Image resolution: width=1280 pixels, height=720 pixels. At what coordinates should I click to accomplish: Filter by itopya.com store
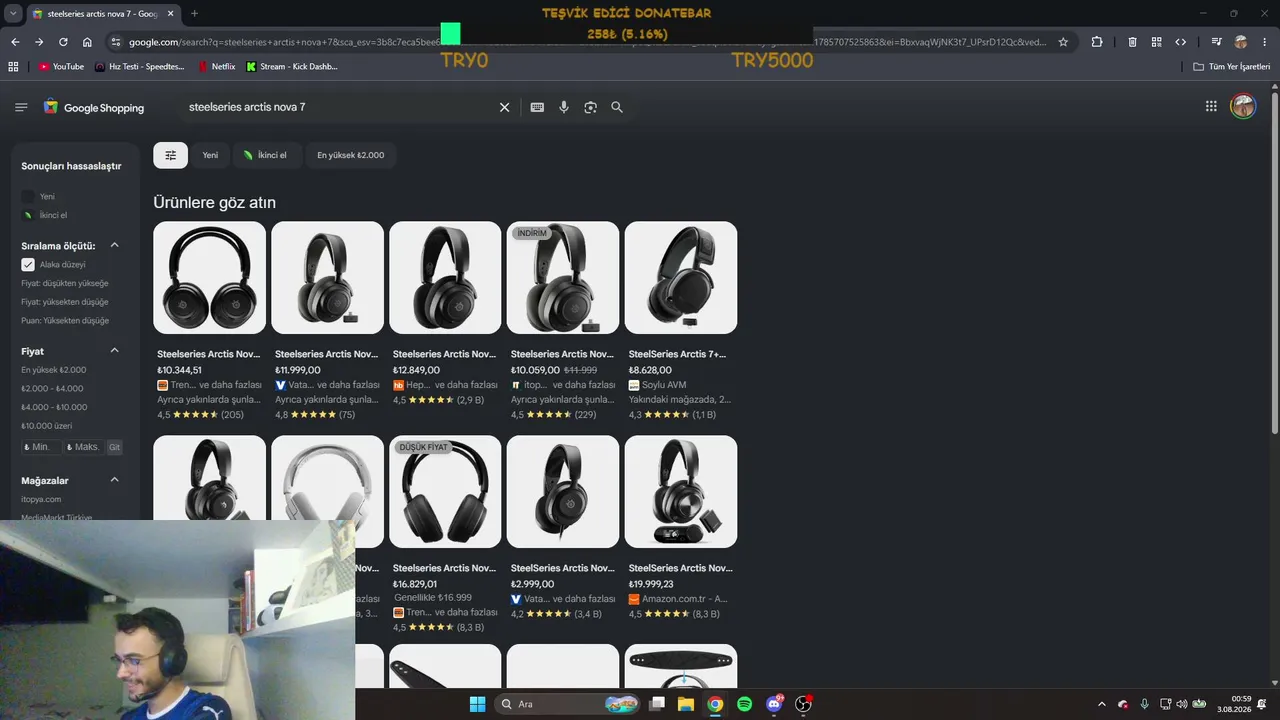[41, 499]
